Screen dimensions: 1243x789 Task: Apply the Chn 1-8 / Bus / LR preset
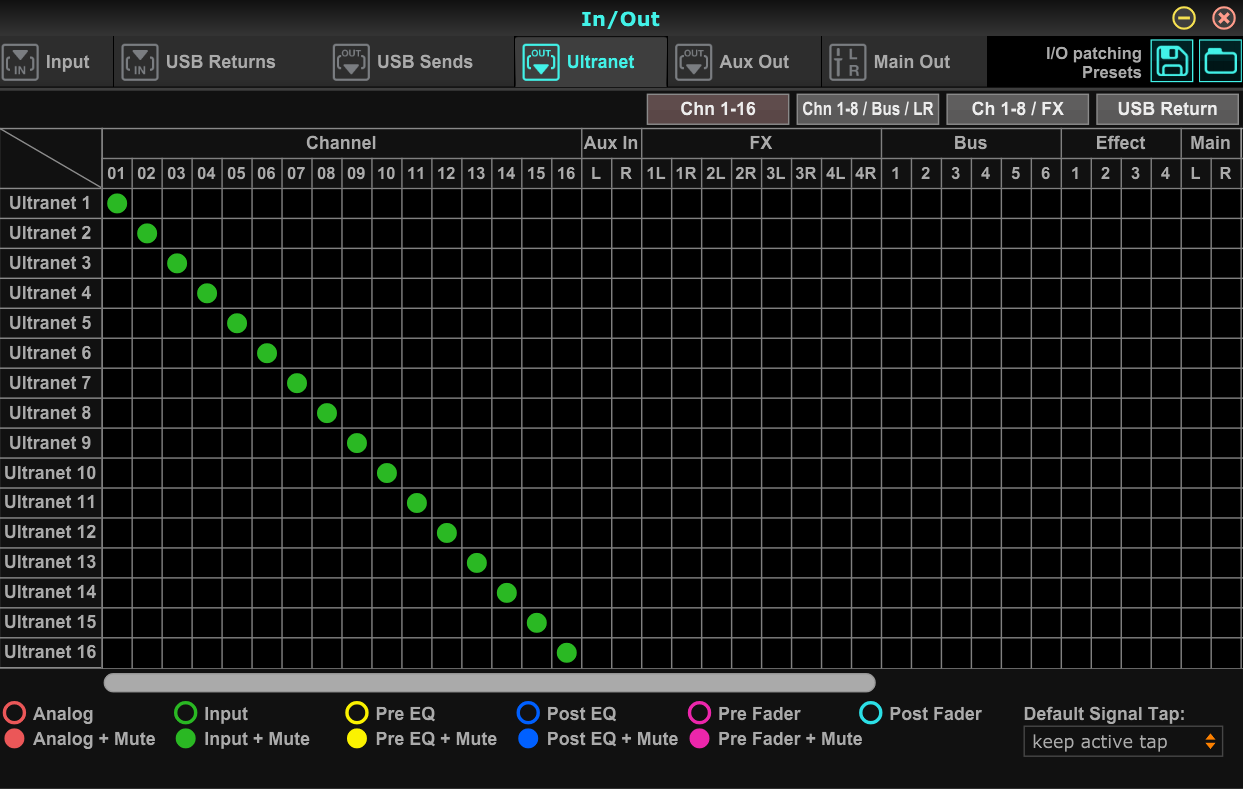point(868,109)
